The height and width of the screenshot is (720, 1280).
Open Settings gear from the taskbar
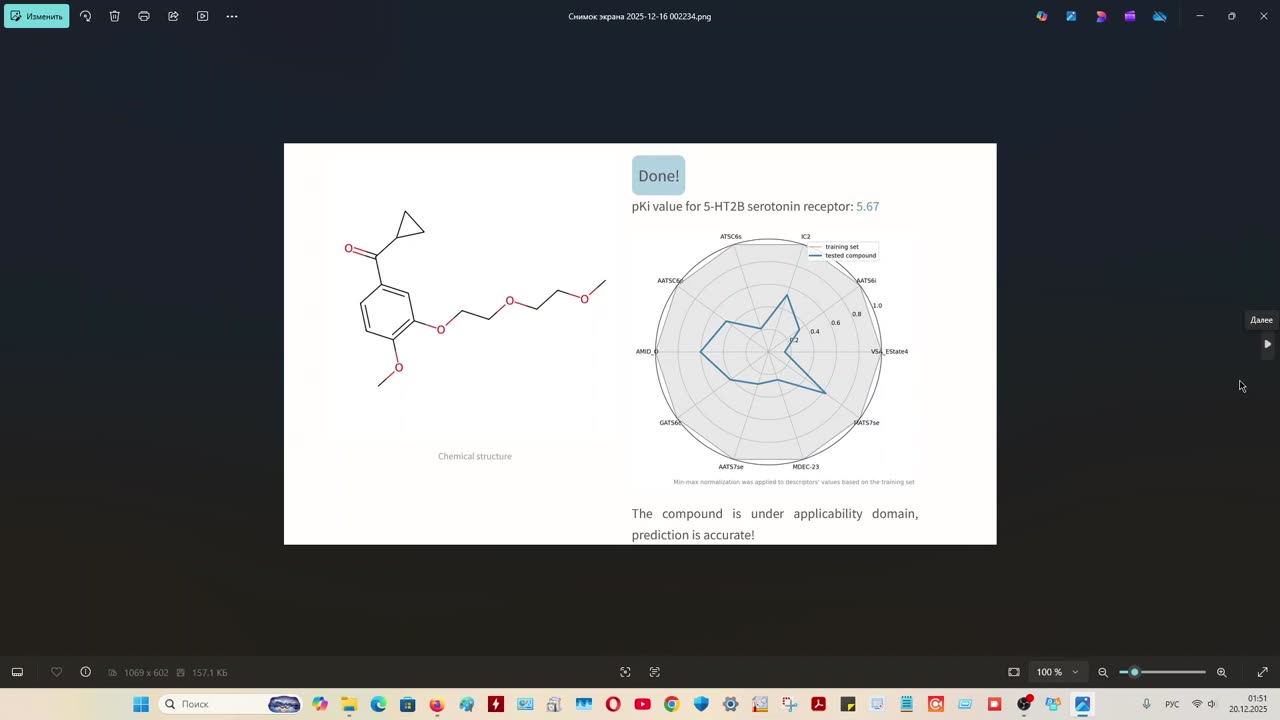tap(731, 704)
